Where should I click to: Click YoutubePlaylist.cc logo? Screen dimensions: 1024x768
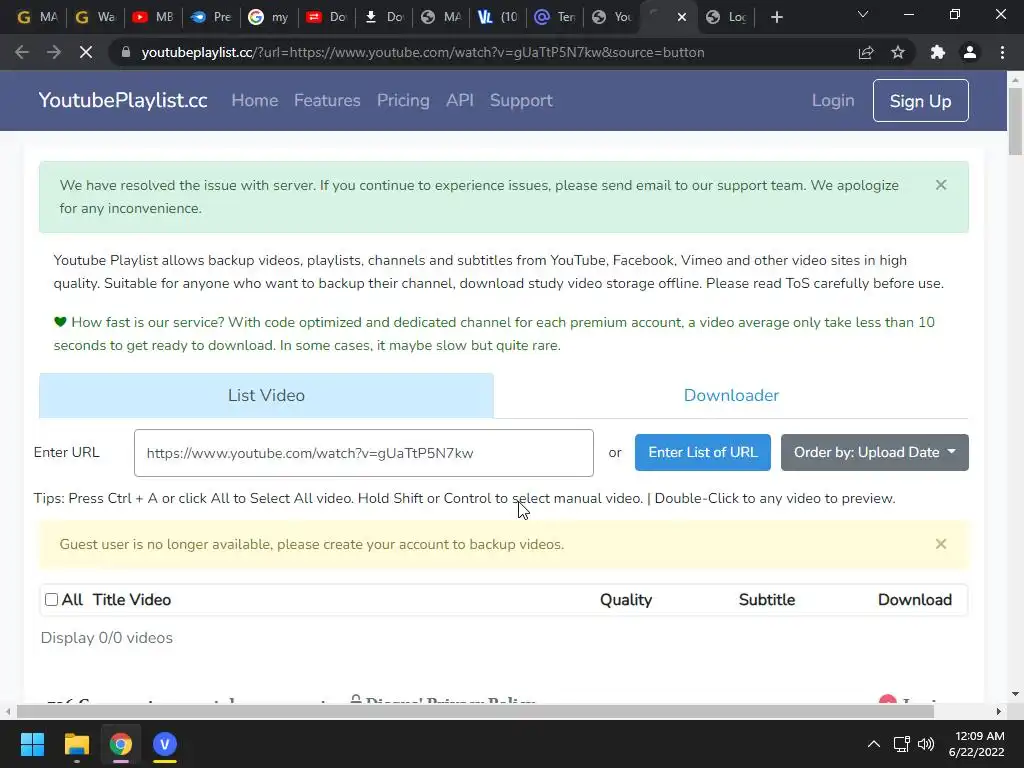pos(123,100)
